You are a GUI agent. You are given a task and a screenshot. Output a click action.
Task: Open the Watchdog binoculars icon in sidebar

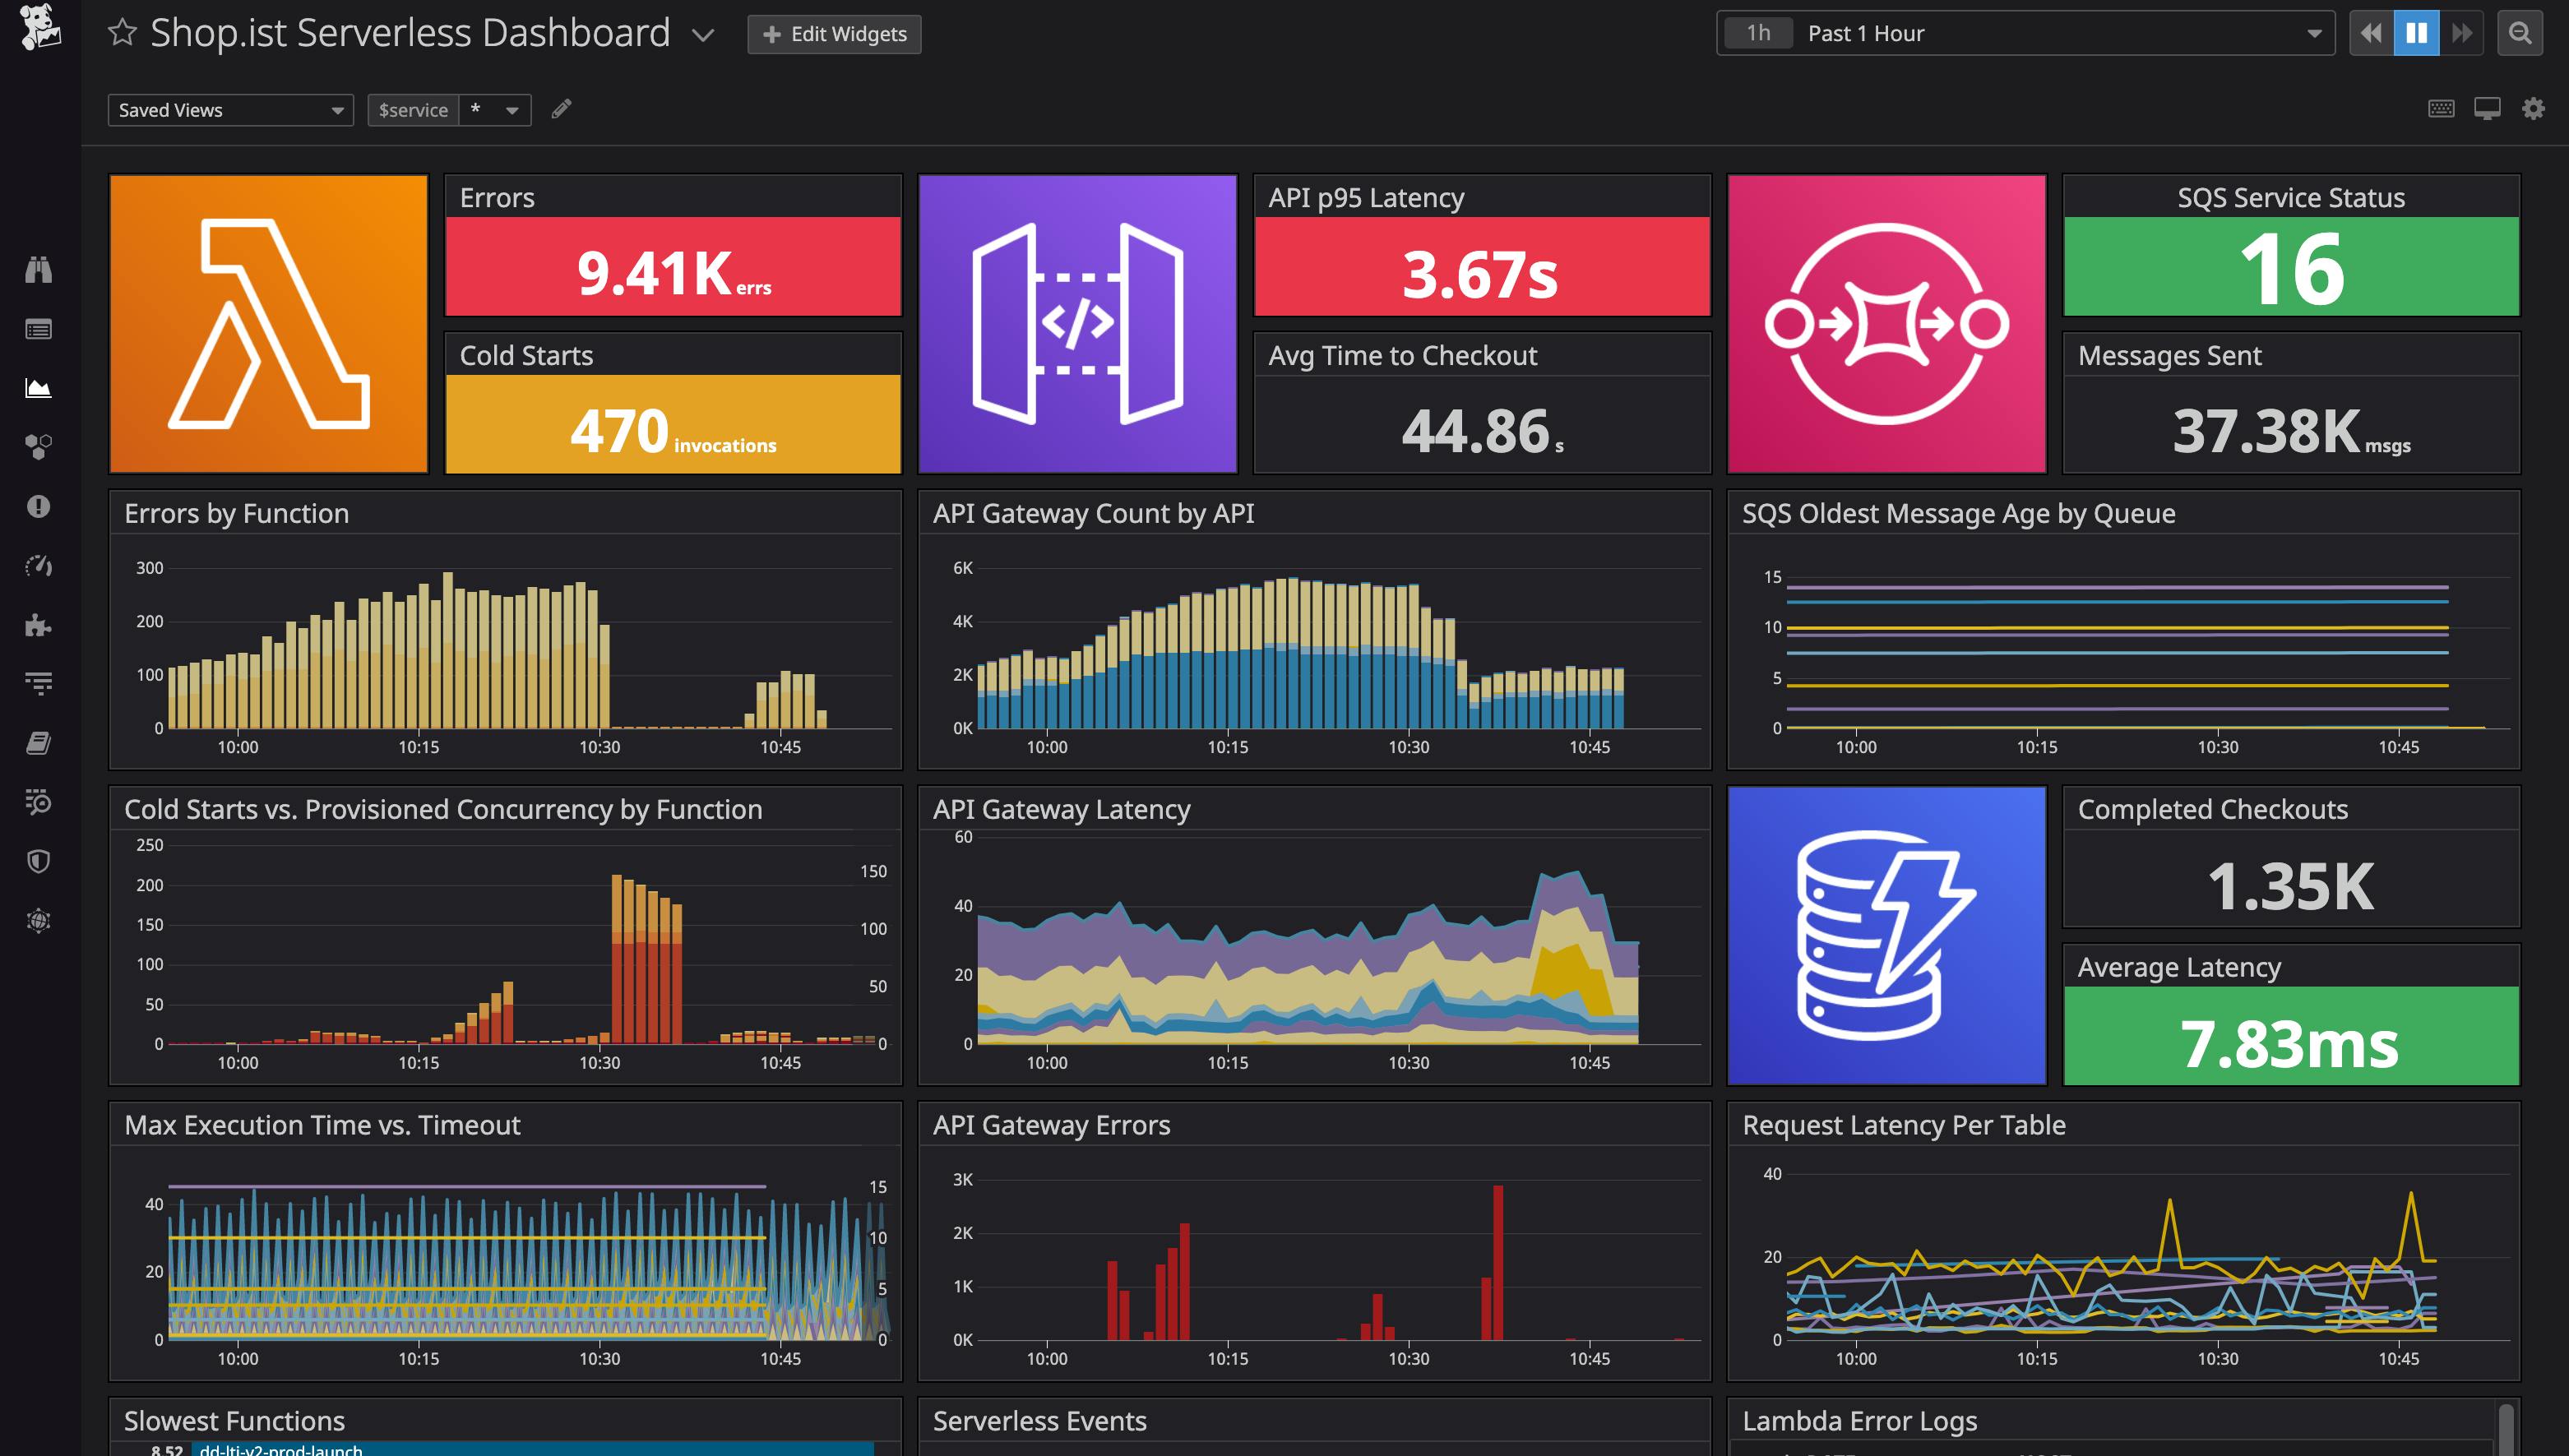[x=38, y=270]
